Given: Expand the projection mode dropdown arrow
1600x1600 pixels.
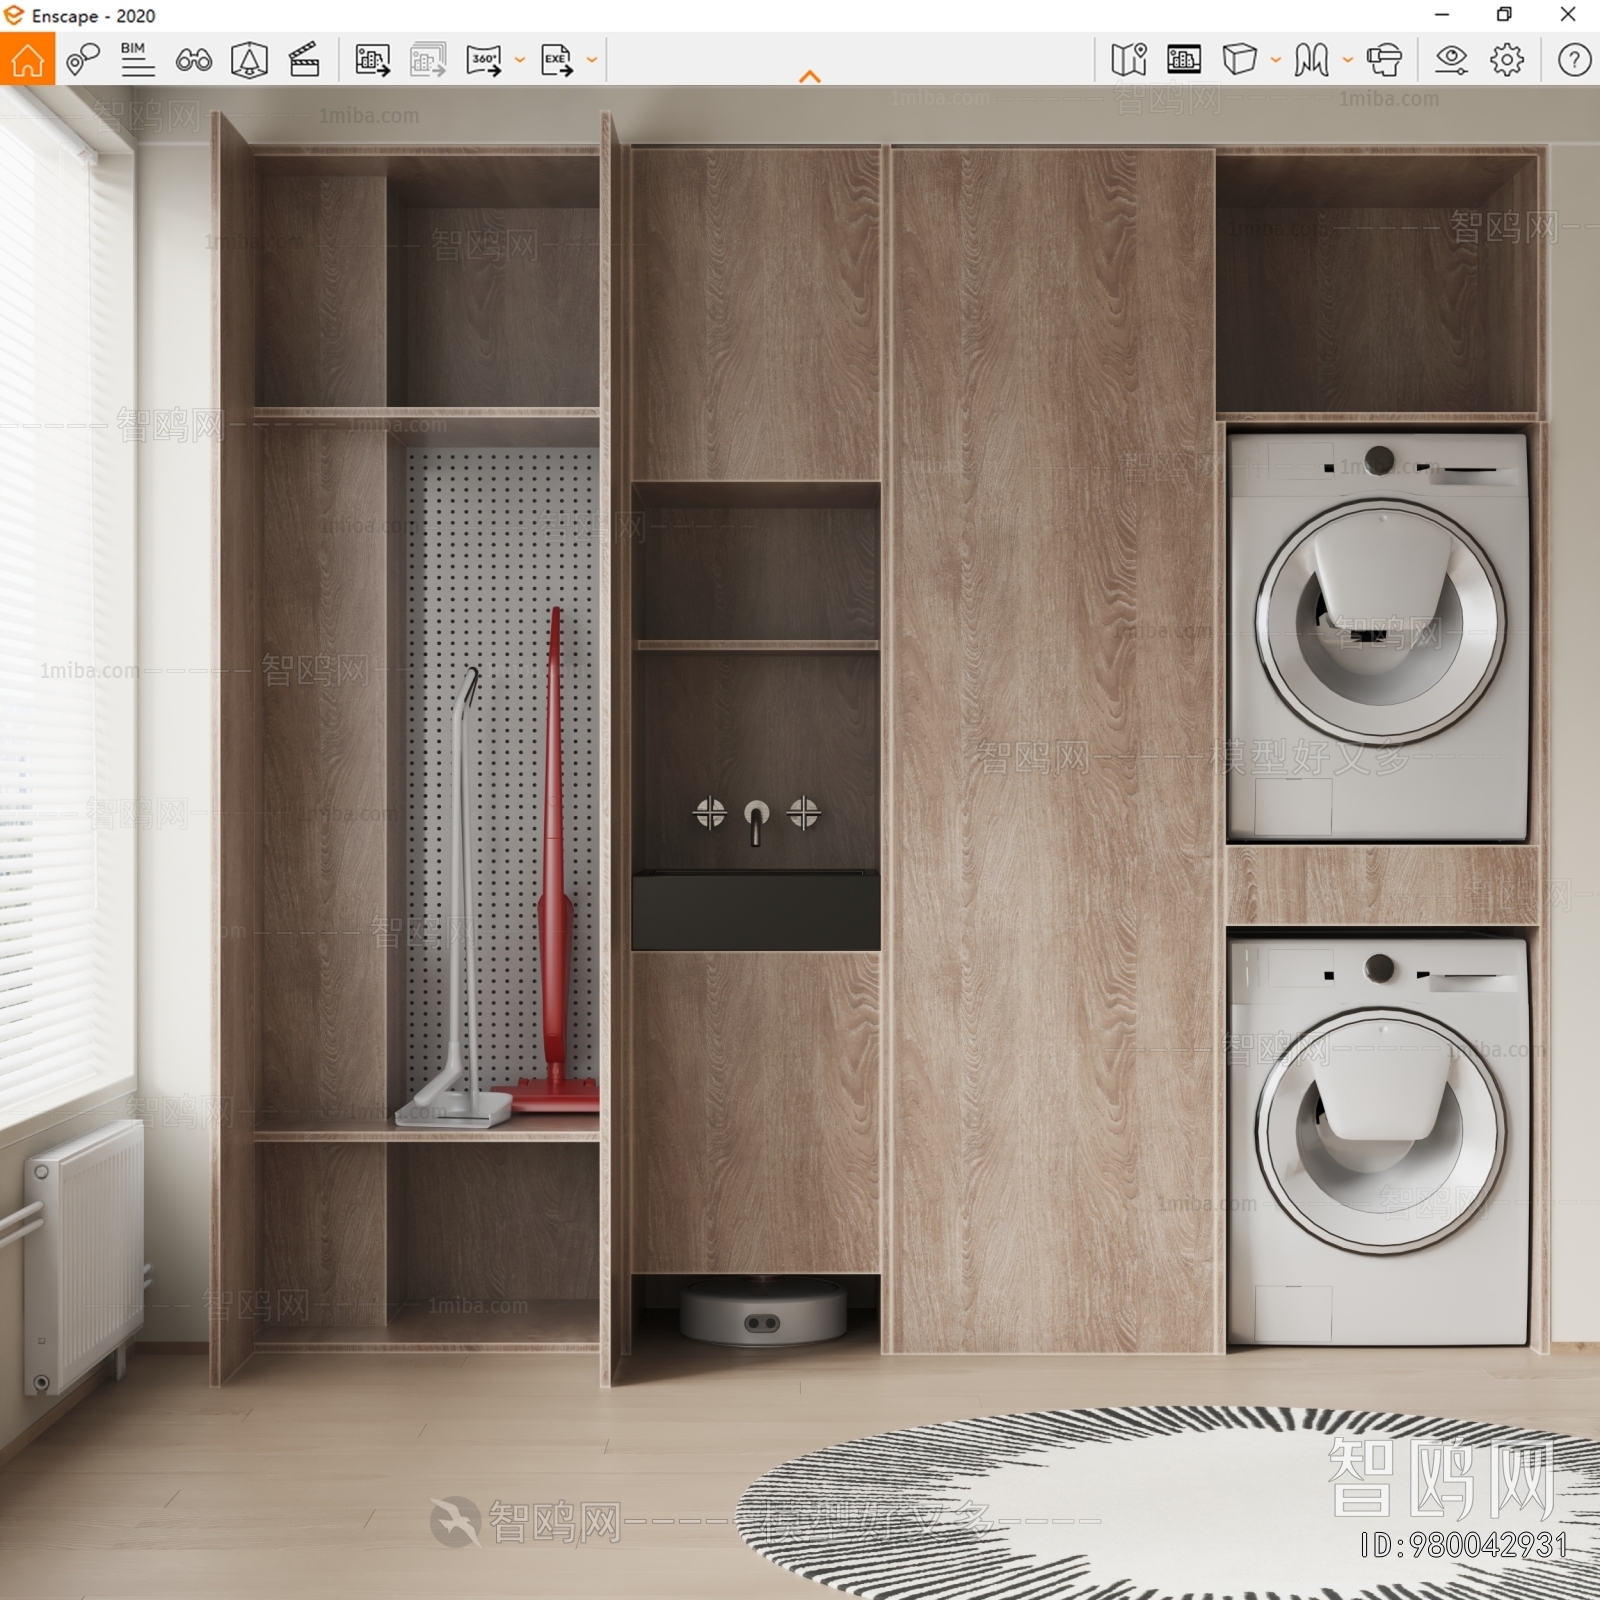Looking at the screenshot, I should click(x=1276, y=60).
